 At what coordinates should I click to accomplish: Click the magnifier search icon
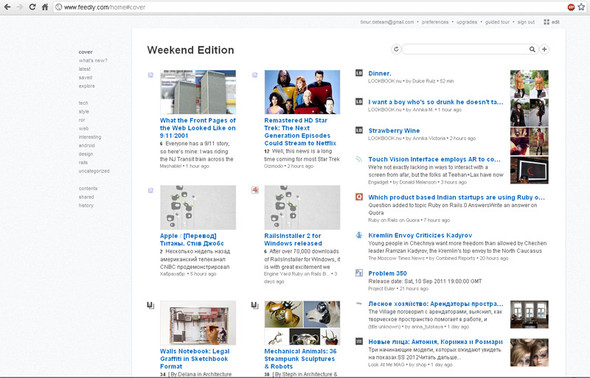(x=532, y=49)
